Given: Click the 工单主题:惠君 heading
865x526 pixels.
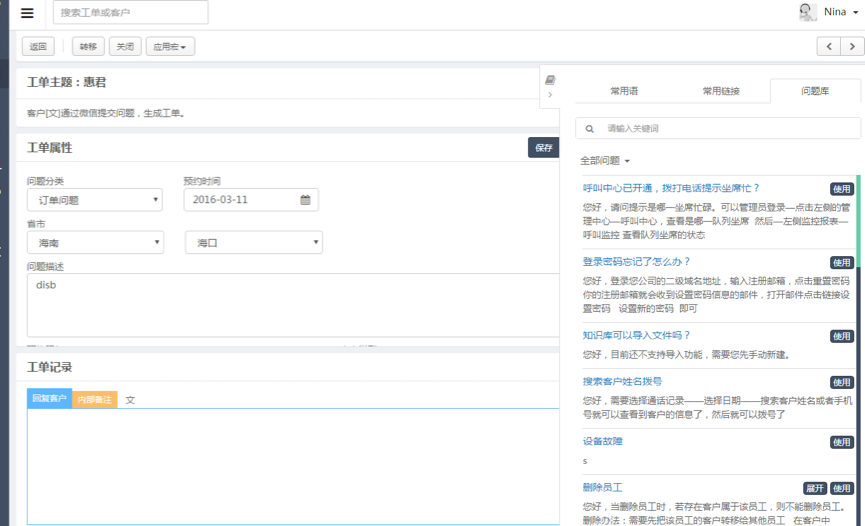Looking at the screenshot, I should [x=66, y=82].
